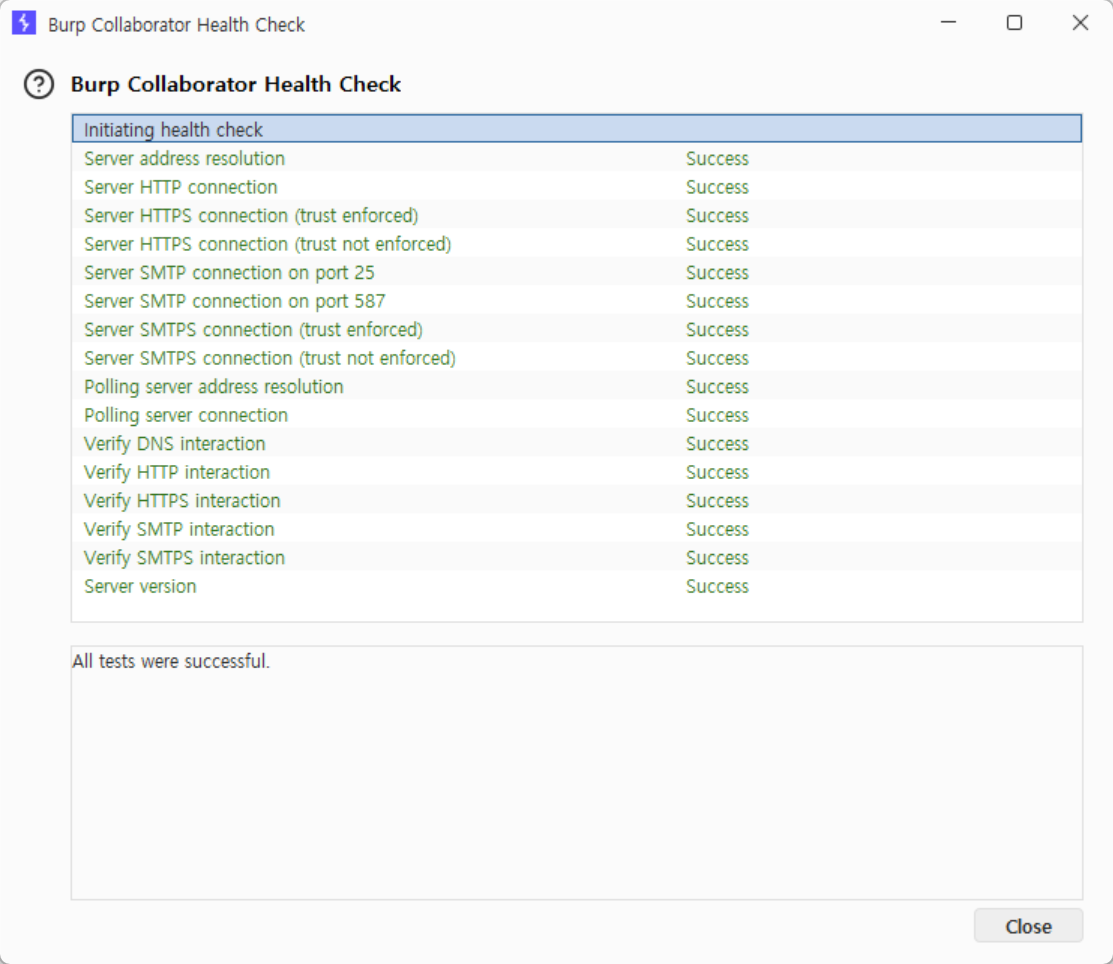Select 'Server SMTP connection on port 25'

click(x=577, y=272)
